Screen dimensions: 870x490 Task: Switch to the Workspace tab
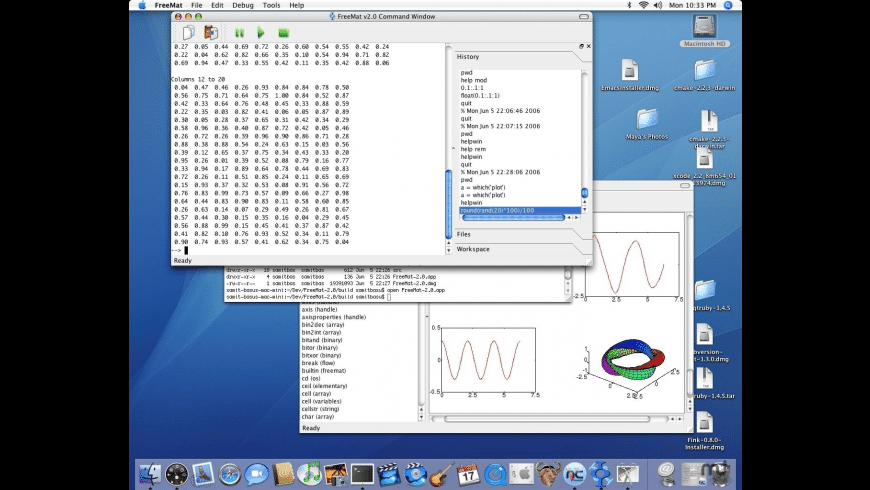click(473, 249)
